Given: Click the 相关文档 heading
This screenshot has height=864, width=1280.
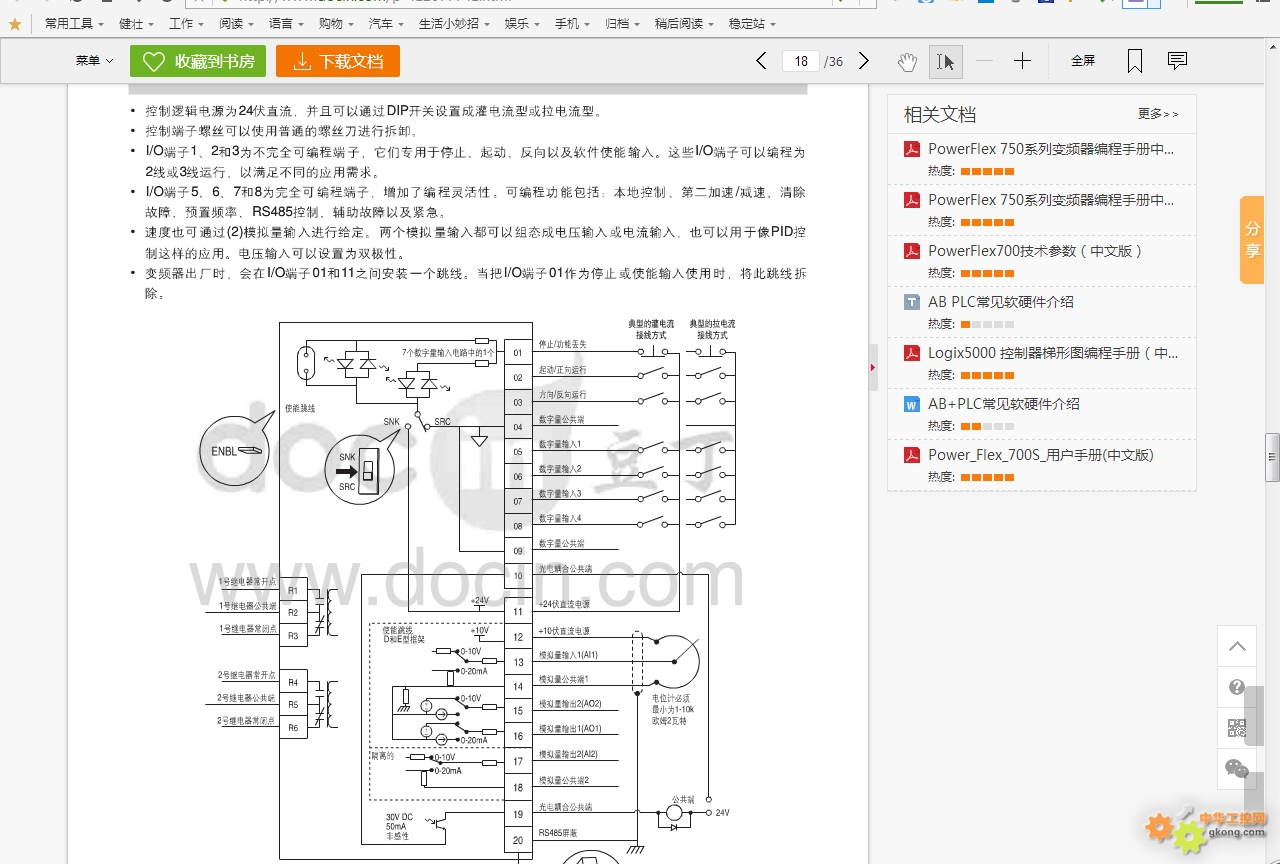Looking at the screenshot, I should (940, 114).
